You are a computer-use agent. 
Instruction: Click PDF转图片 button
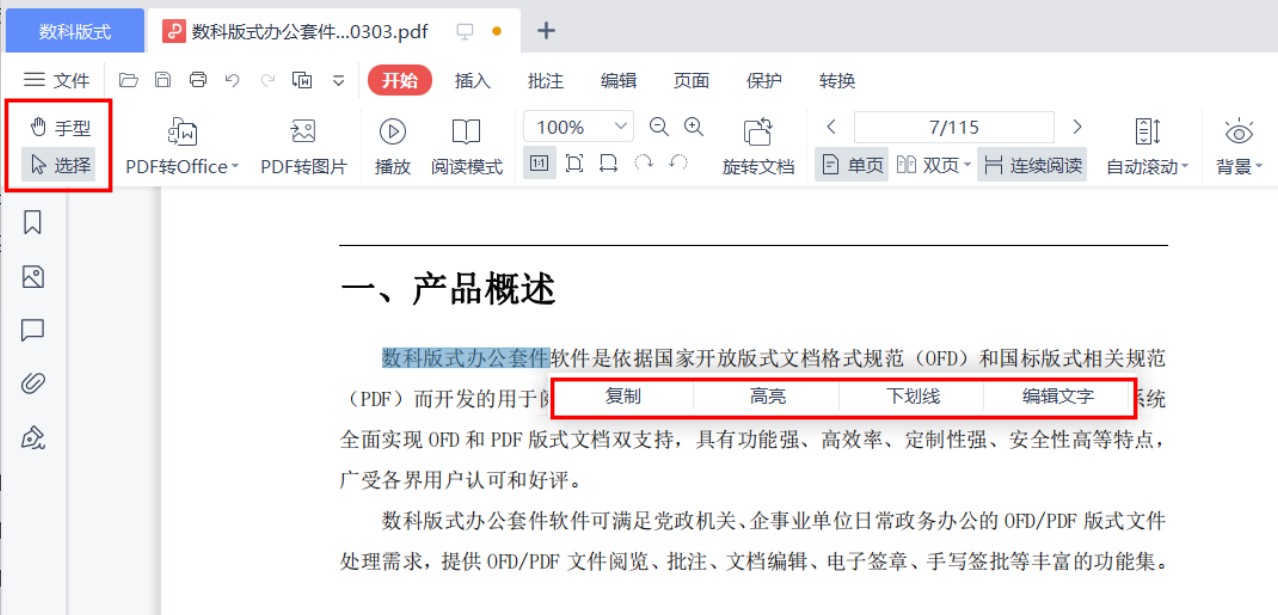click(x=303, y=147)
